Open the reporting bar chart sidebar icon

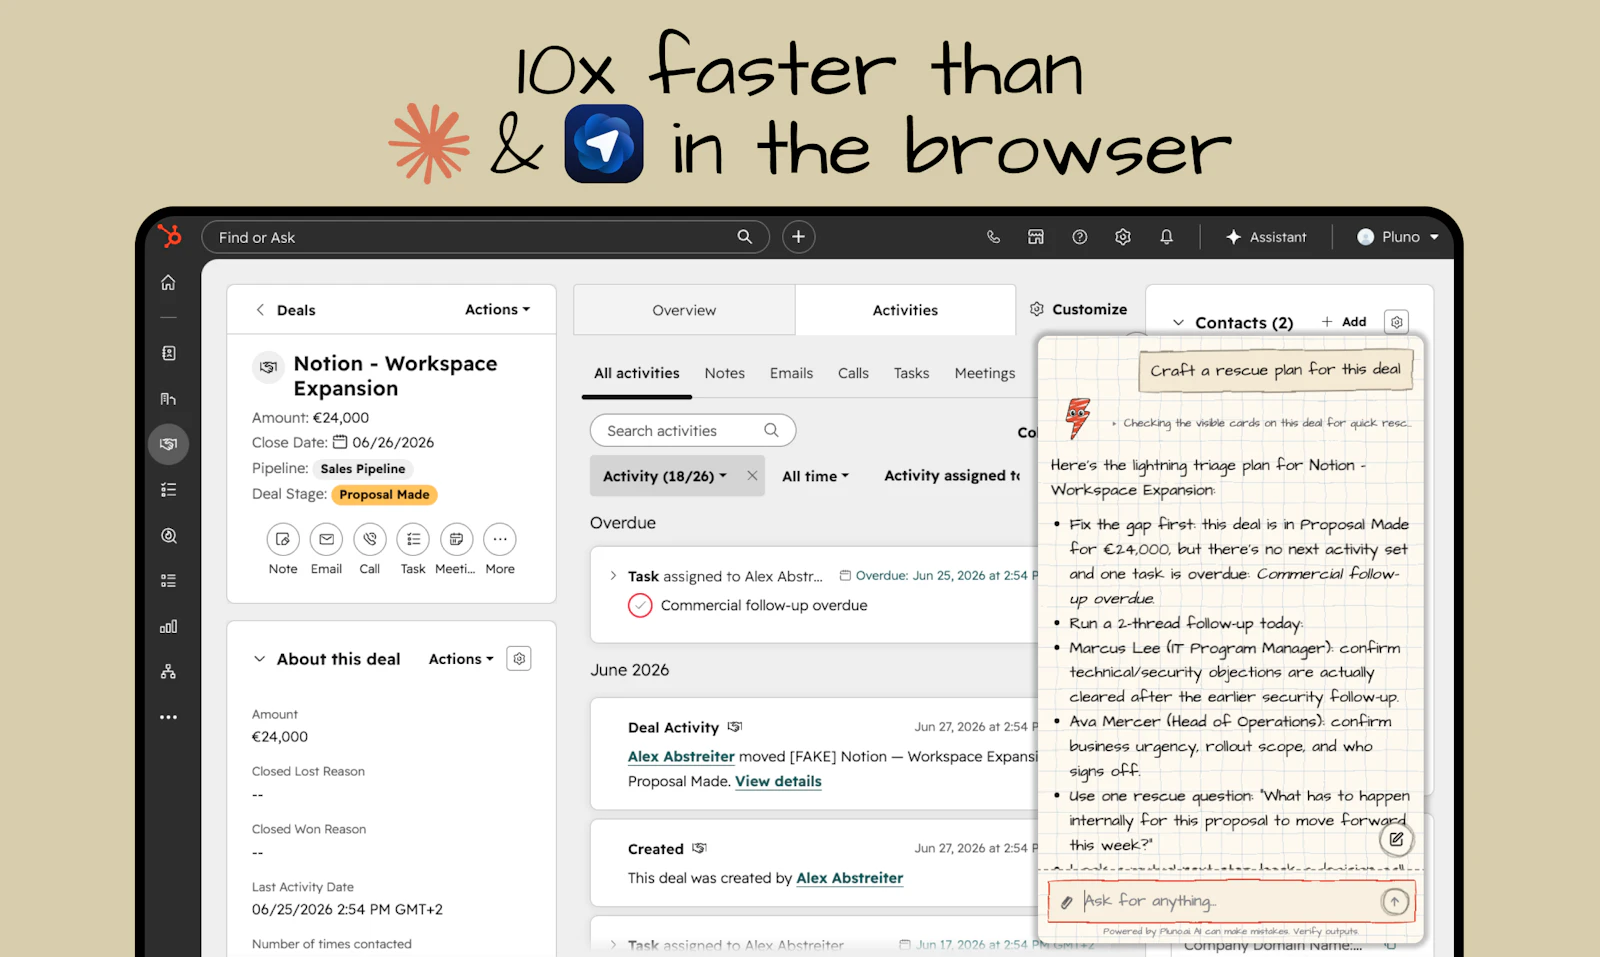pyautogui.click(x=168, y=626)
